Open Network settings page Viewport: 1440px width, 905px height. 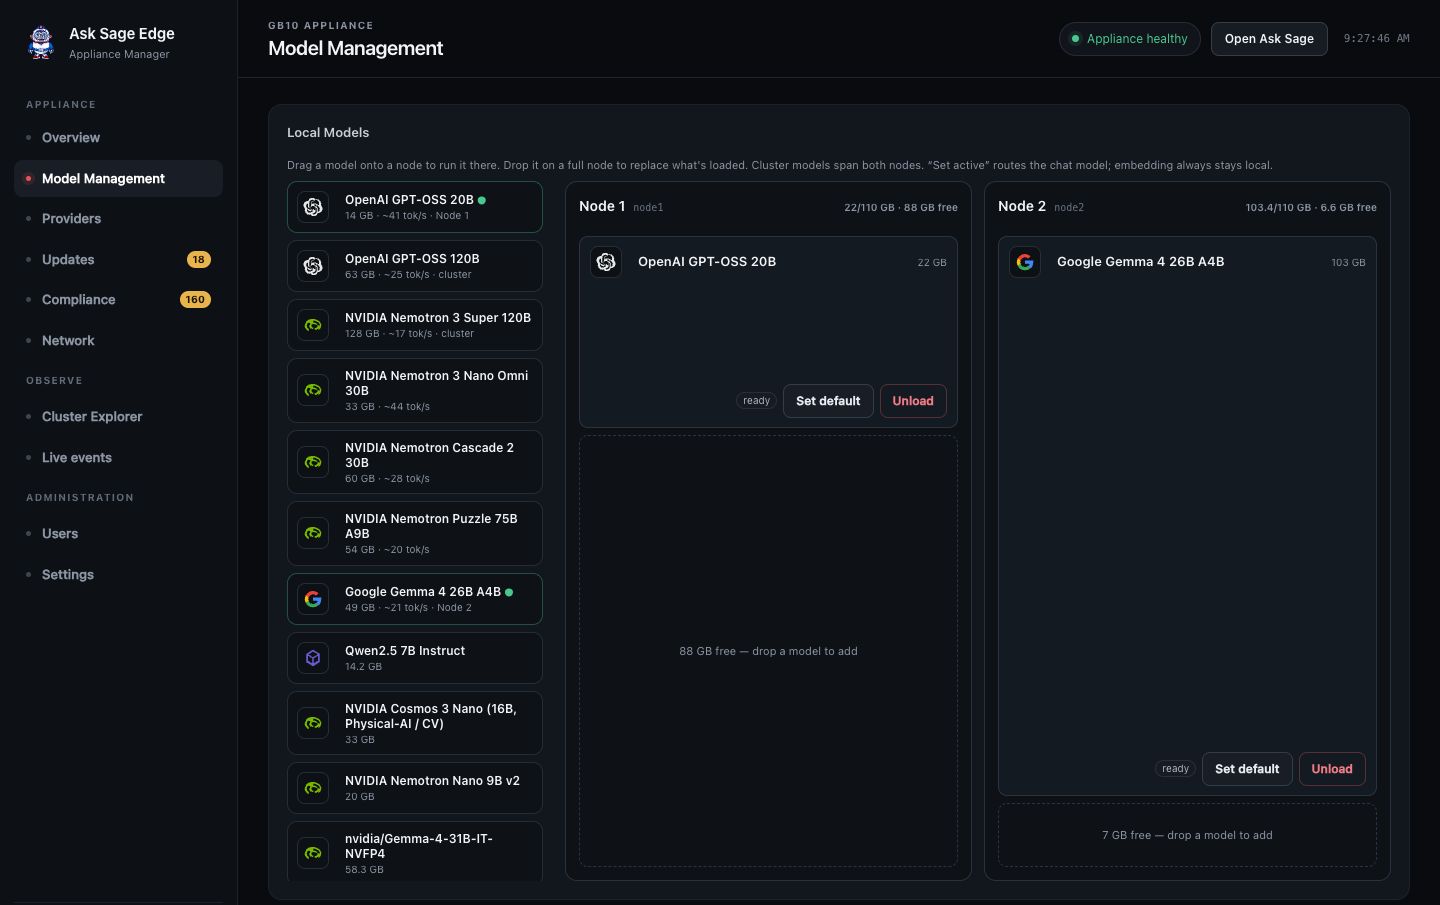118,341
